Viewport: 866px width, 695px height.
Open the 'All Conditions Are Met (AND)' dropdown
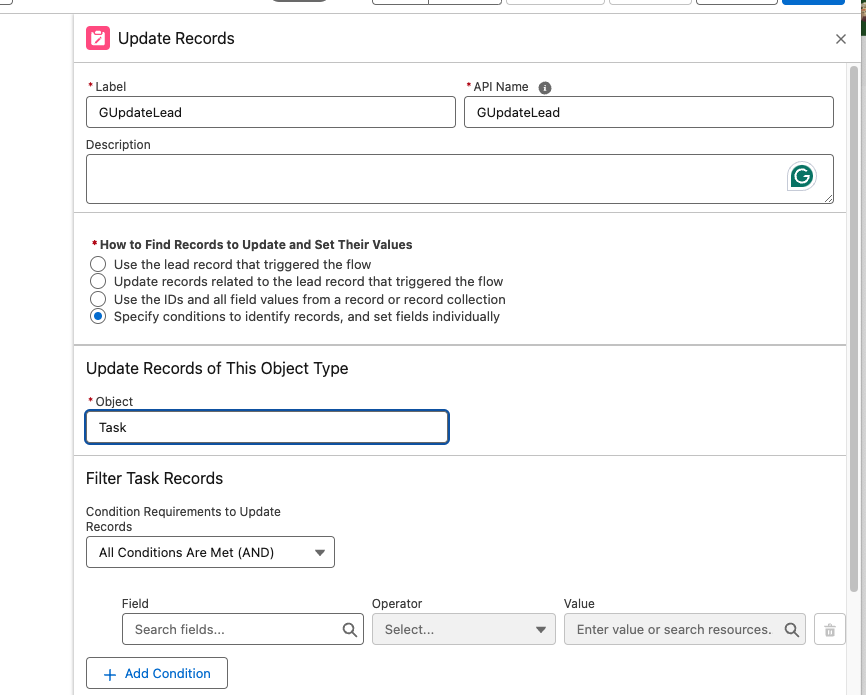point(210,552)
